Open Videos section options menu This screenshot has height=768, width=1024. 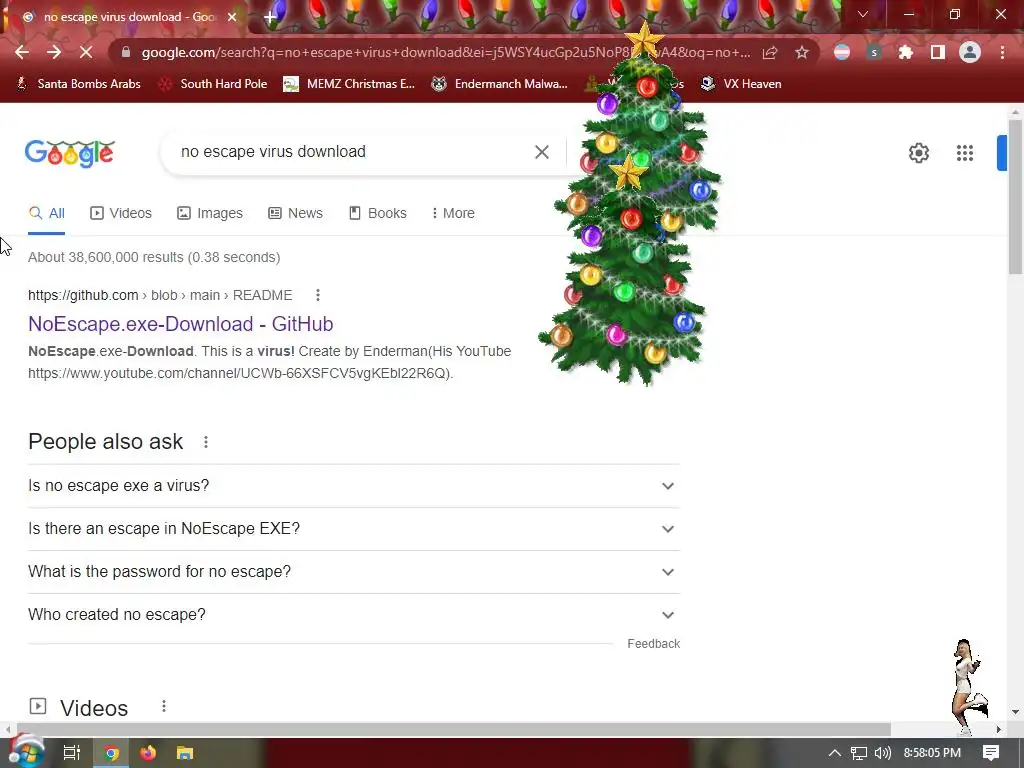point(164,707)
